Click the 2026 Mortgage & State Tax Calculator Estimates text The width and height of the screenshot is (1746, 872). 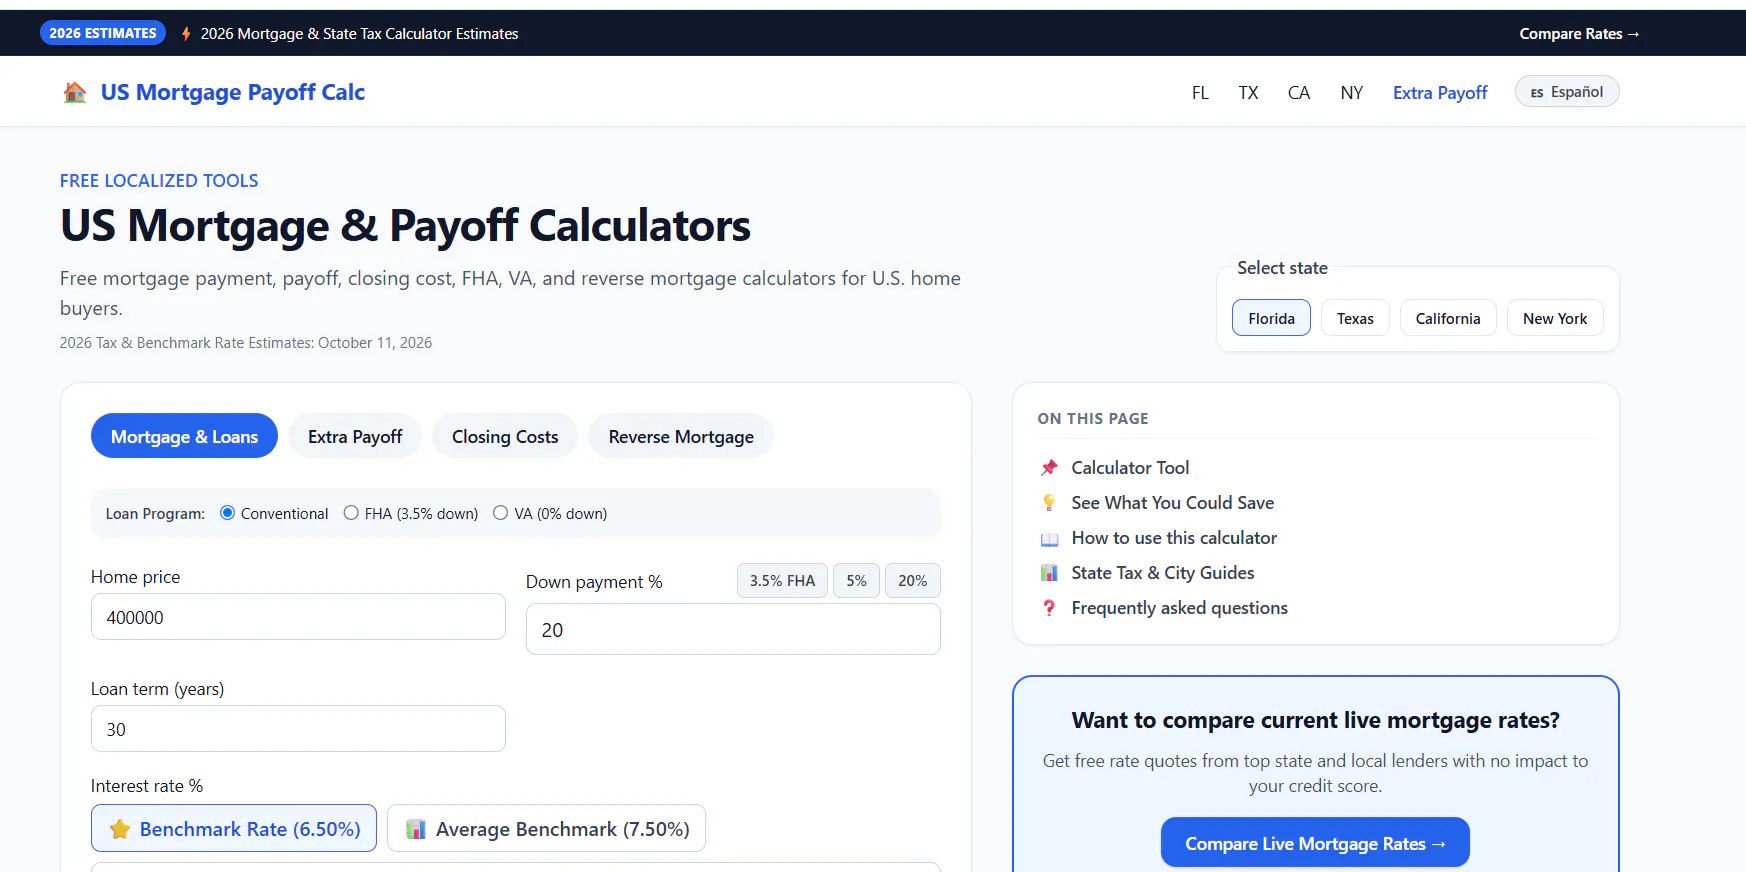tap(359, 34)
